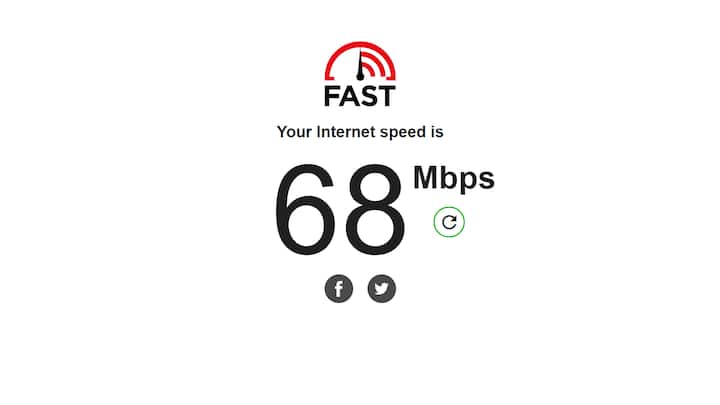This screenshot has width=720, height=405.
Task: Click the circular reload test button
Action: 449,222
